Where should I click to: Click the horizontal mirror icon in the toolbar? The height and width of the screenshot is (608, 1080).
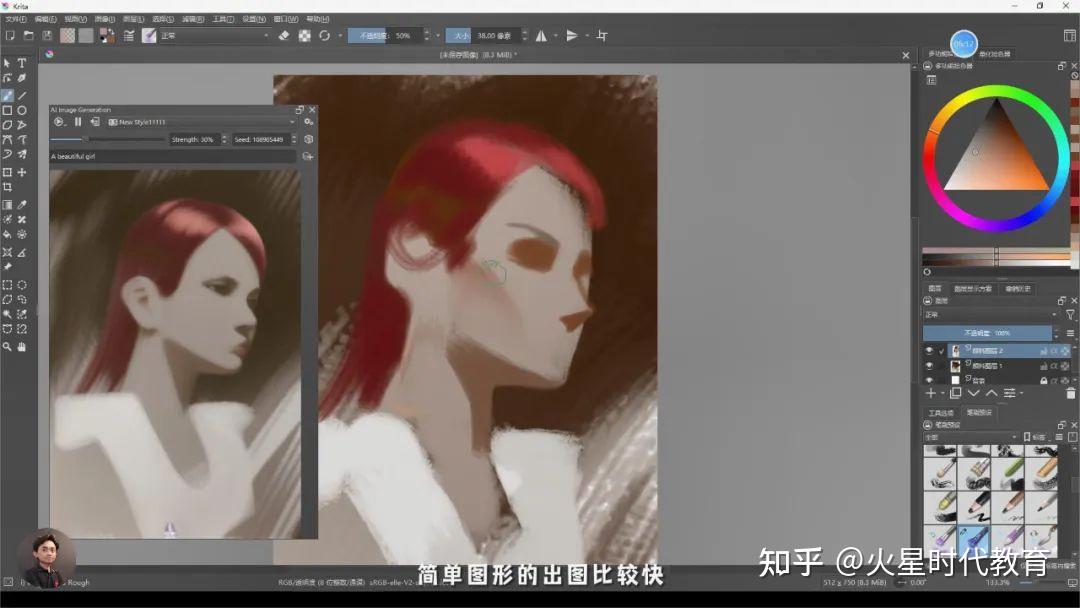pos(542,36)
